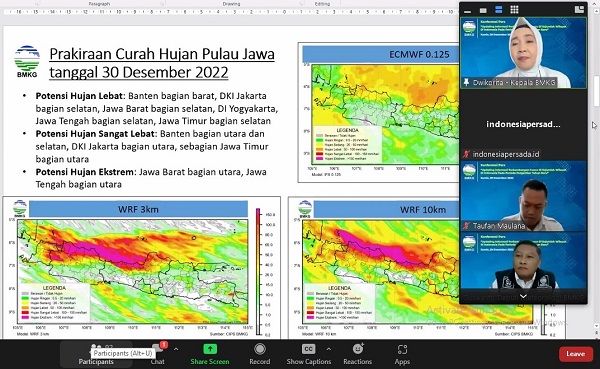
Task: Click the LEGENDA box in the ECMWF map
Action: 347,144
